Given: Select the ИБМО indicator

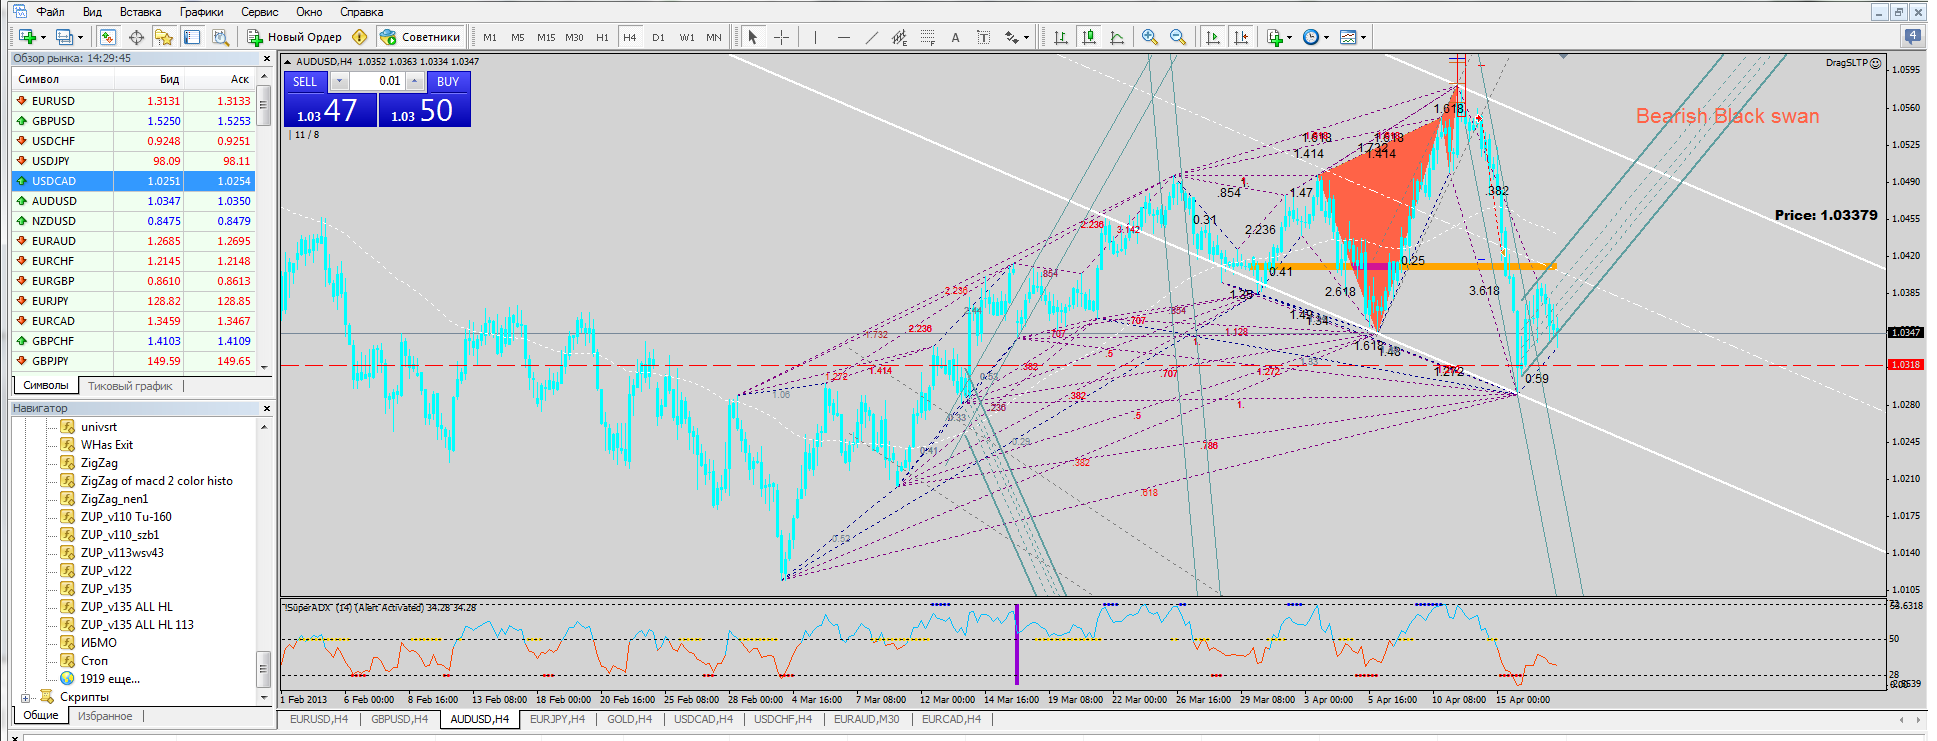Looking at the screenshot, I should click(x=98, y=643).
